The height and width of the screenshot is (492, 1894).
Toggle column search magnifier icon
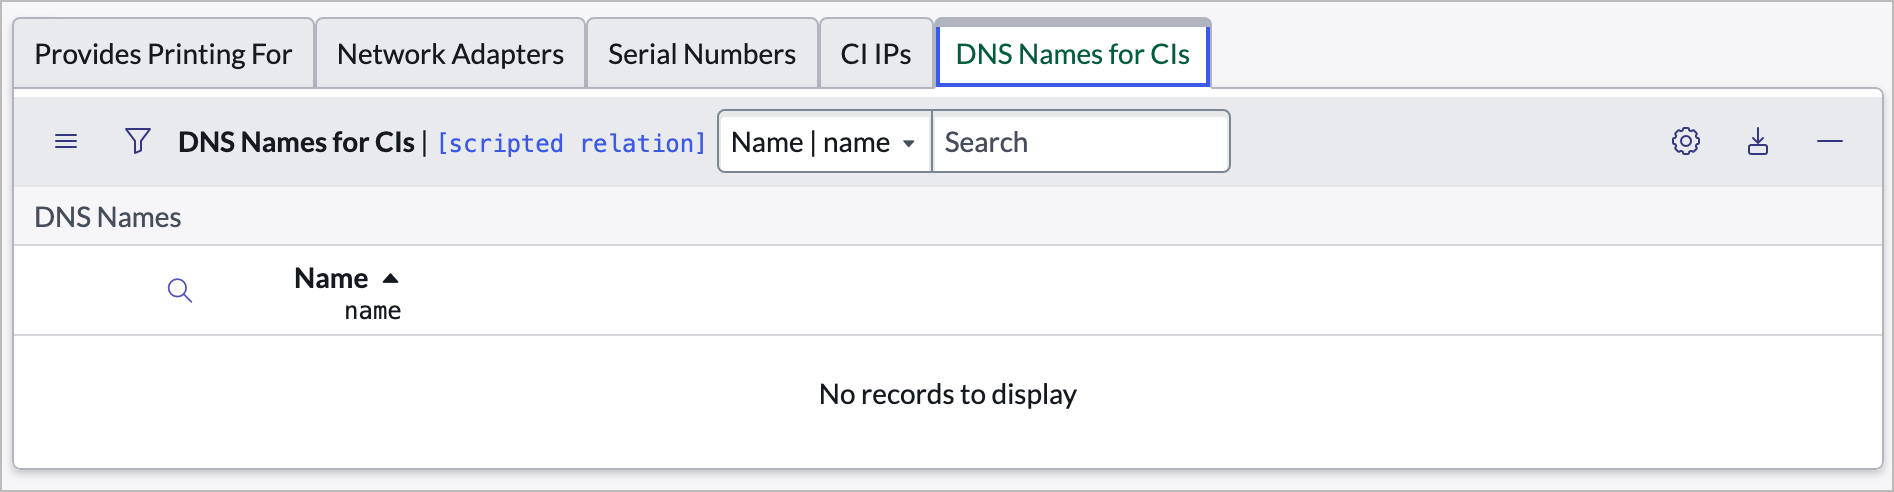180,291
